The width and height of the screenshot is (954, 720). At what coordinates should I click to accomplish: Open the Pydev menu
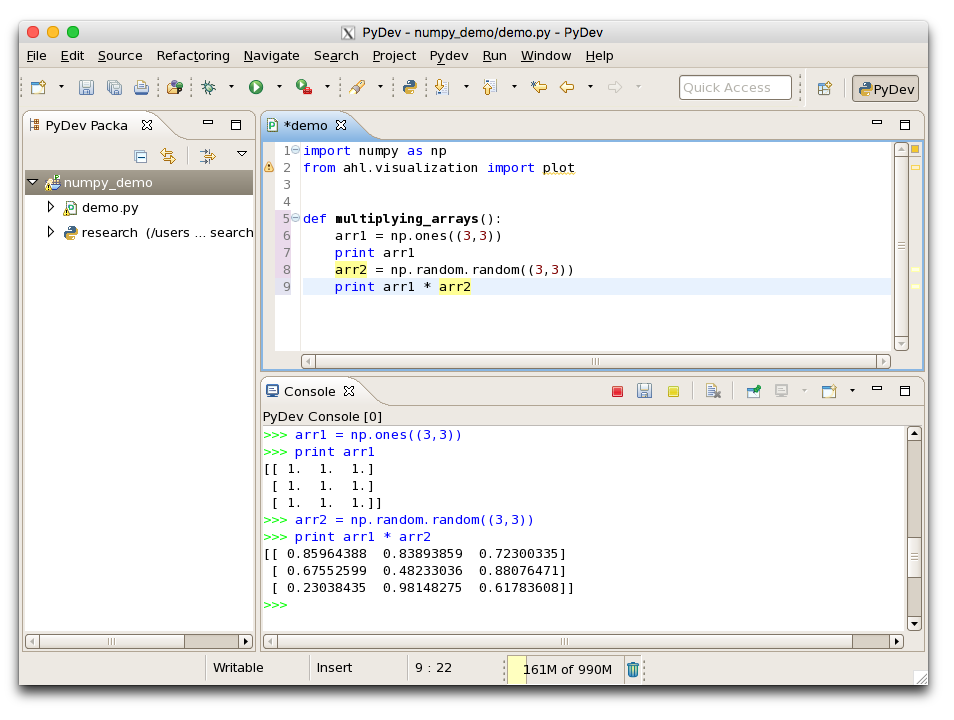(x=449, y=56)
